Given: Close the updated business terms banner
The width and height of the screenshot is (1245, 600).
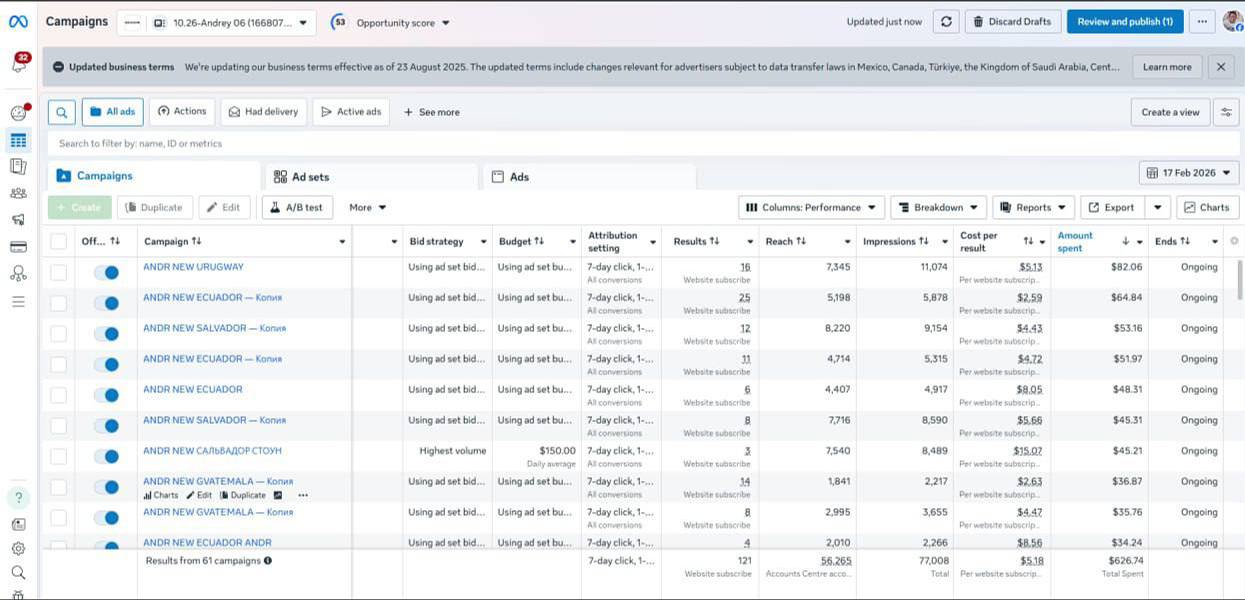Looking at the screenshot, I should 1220,67.
